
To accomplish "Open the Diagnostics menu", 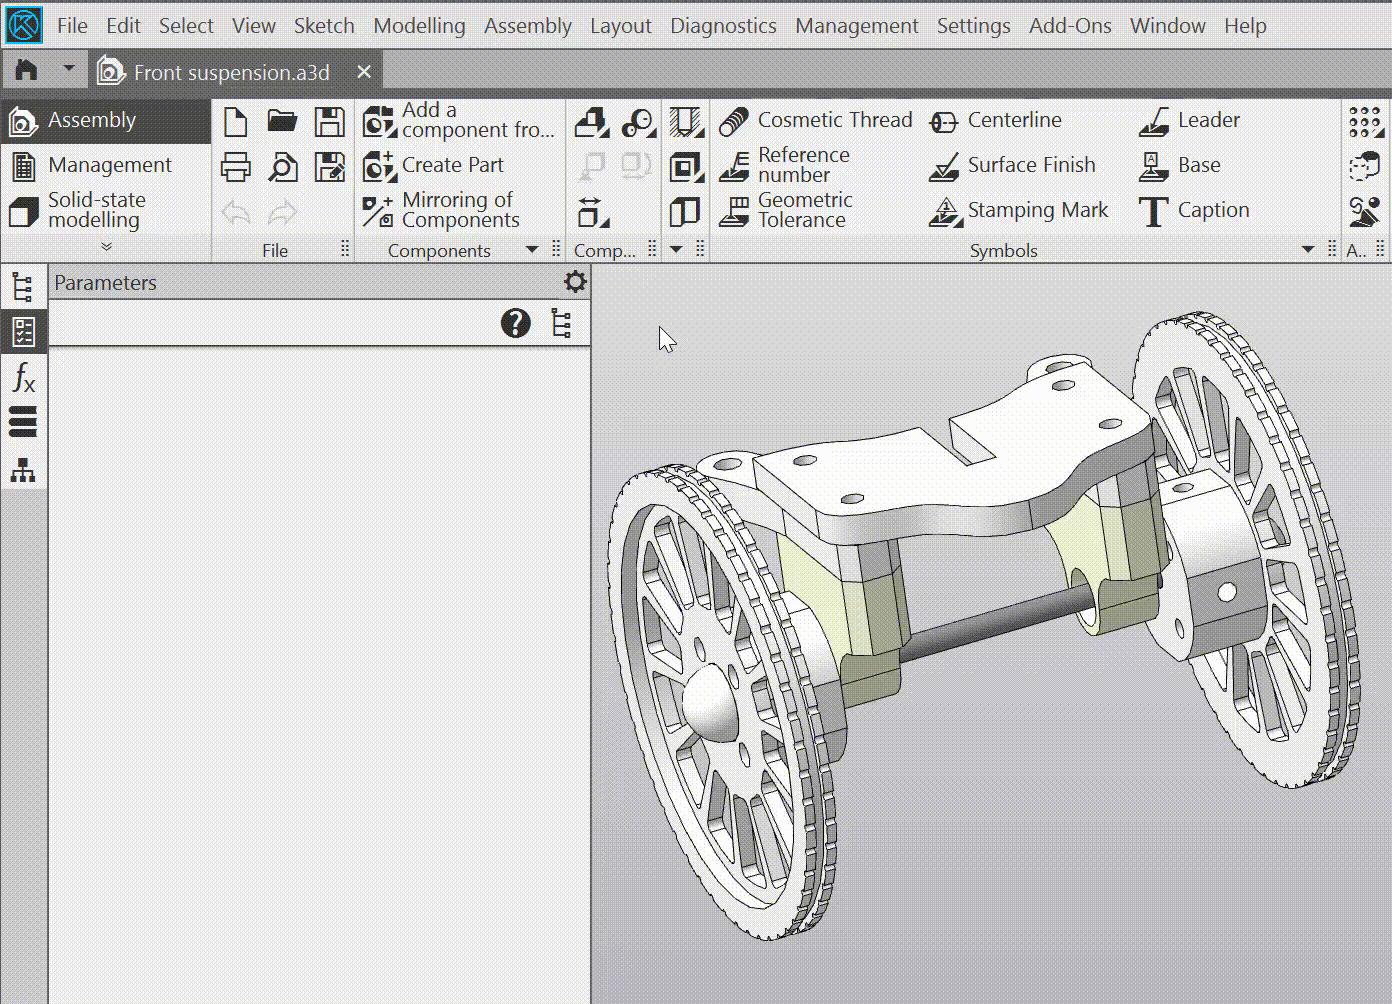I will [723, 26].
